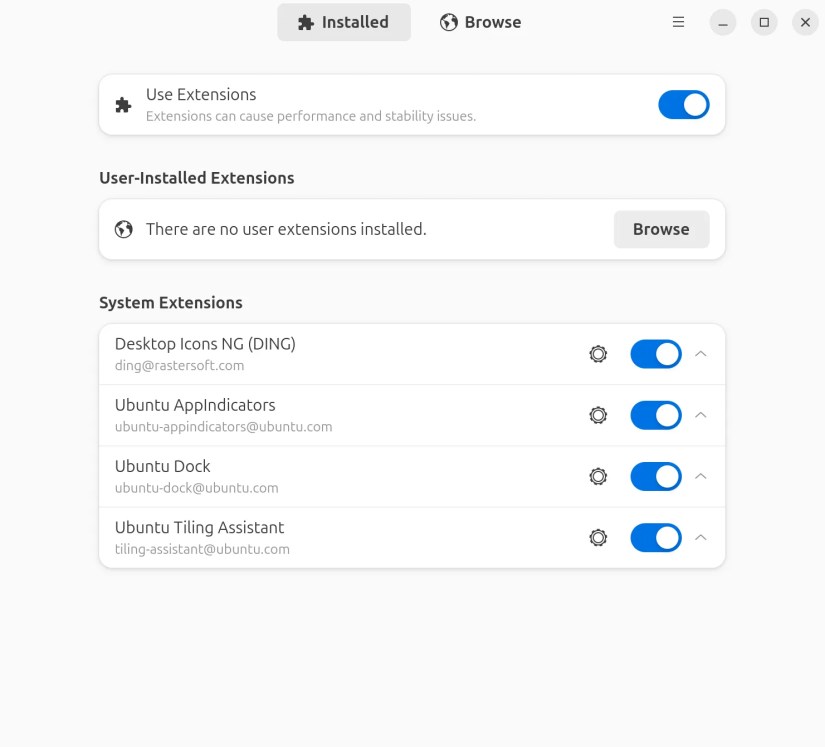This screenshot has width=825, height=747.
Task: Expand the Ubuntu AppIndicators row details
Action: [701, 415]
